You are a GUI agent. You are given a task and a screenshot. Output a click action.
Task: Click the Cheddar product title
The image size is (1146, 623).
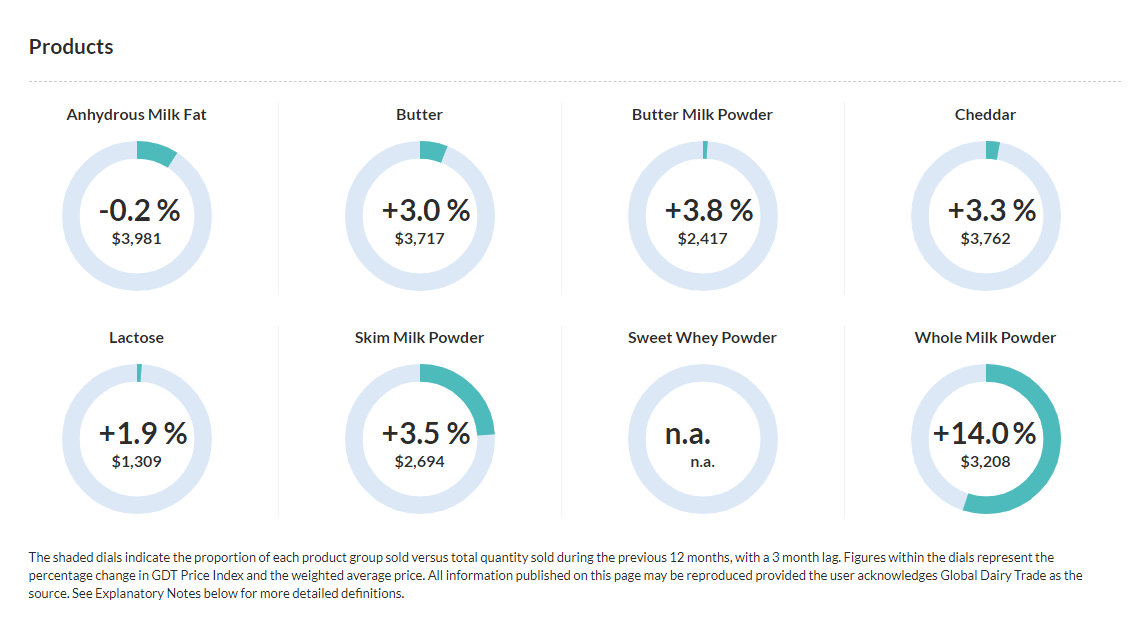point(985,115)
